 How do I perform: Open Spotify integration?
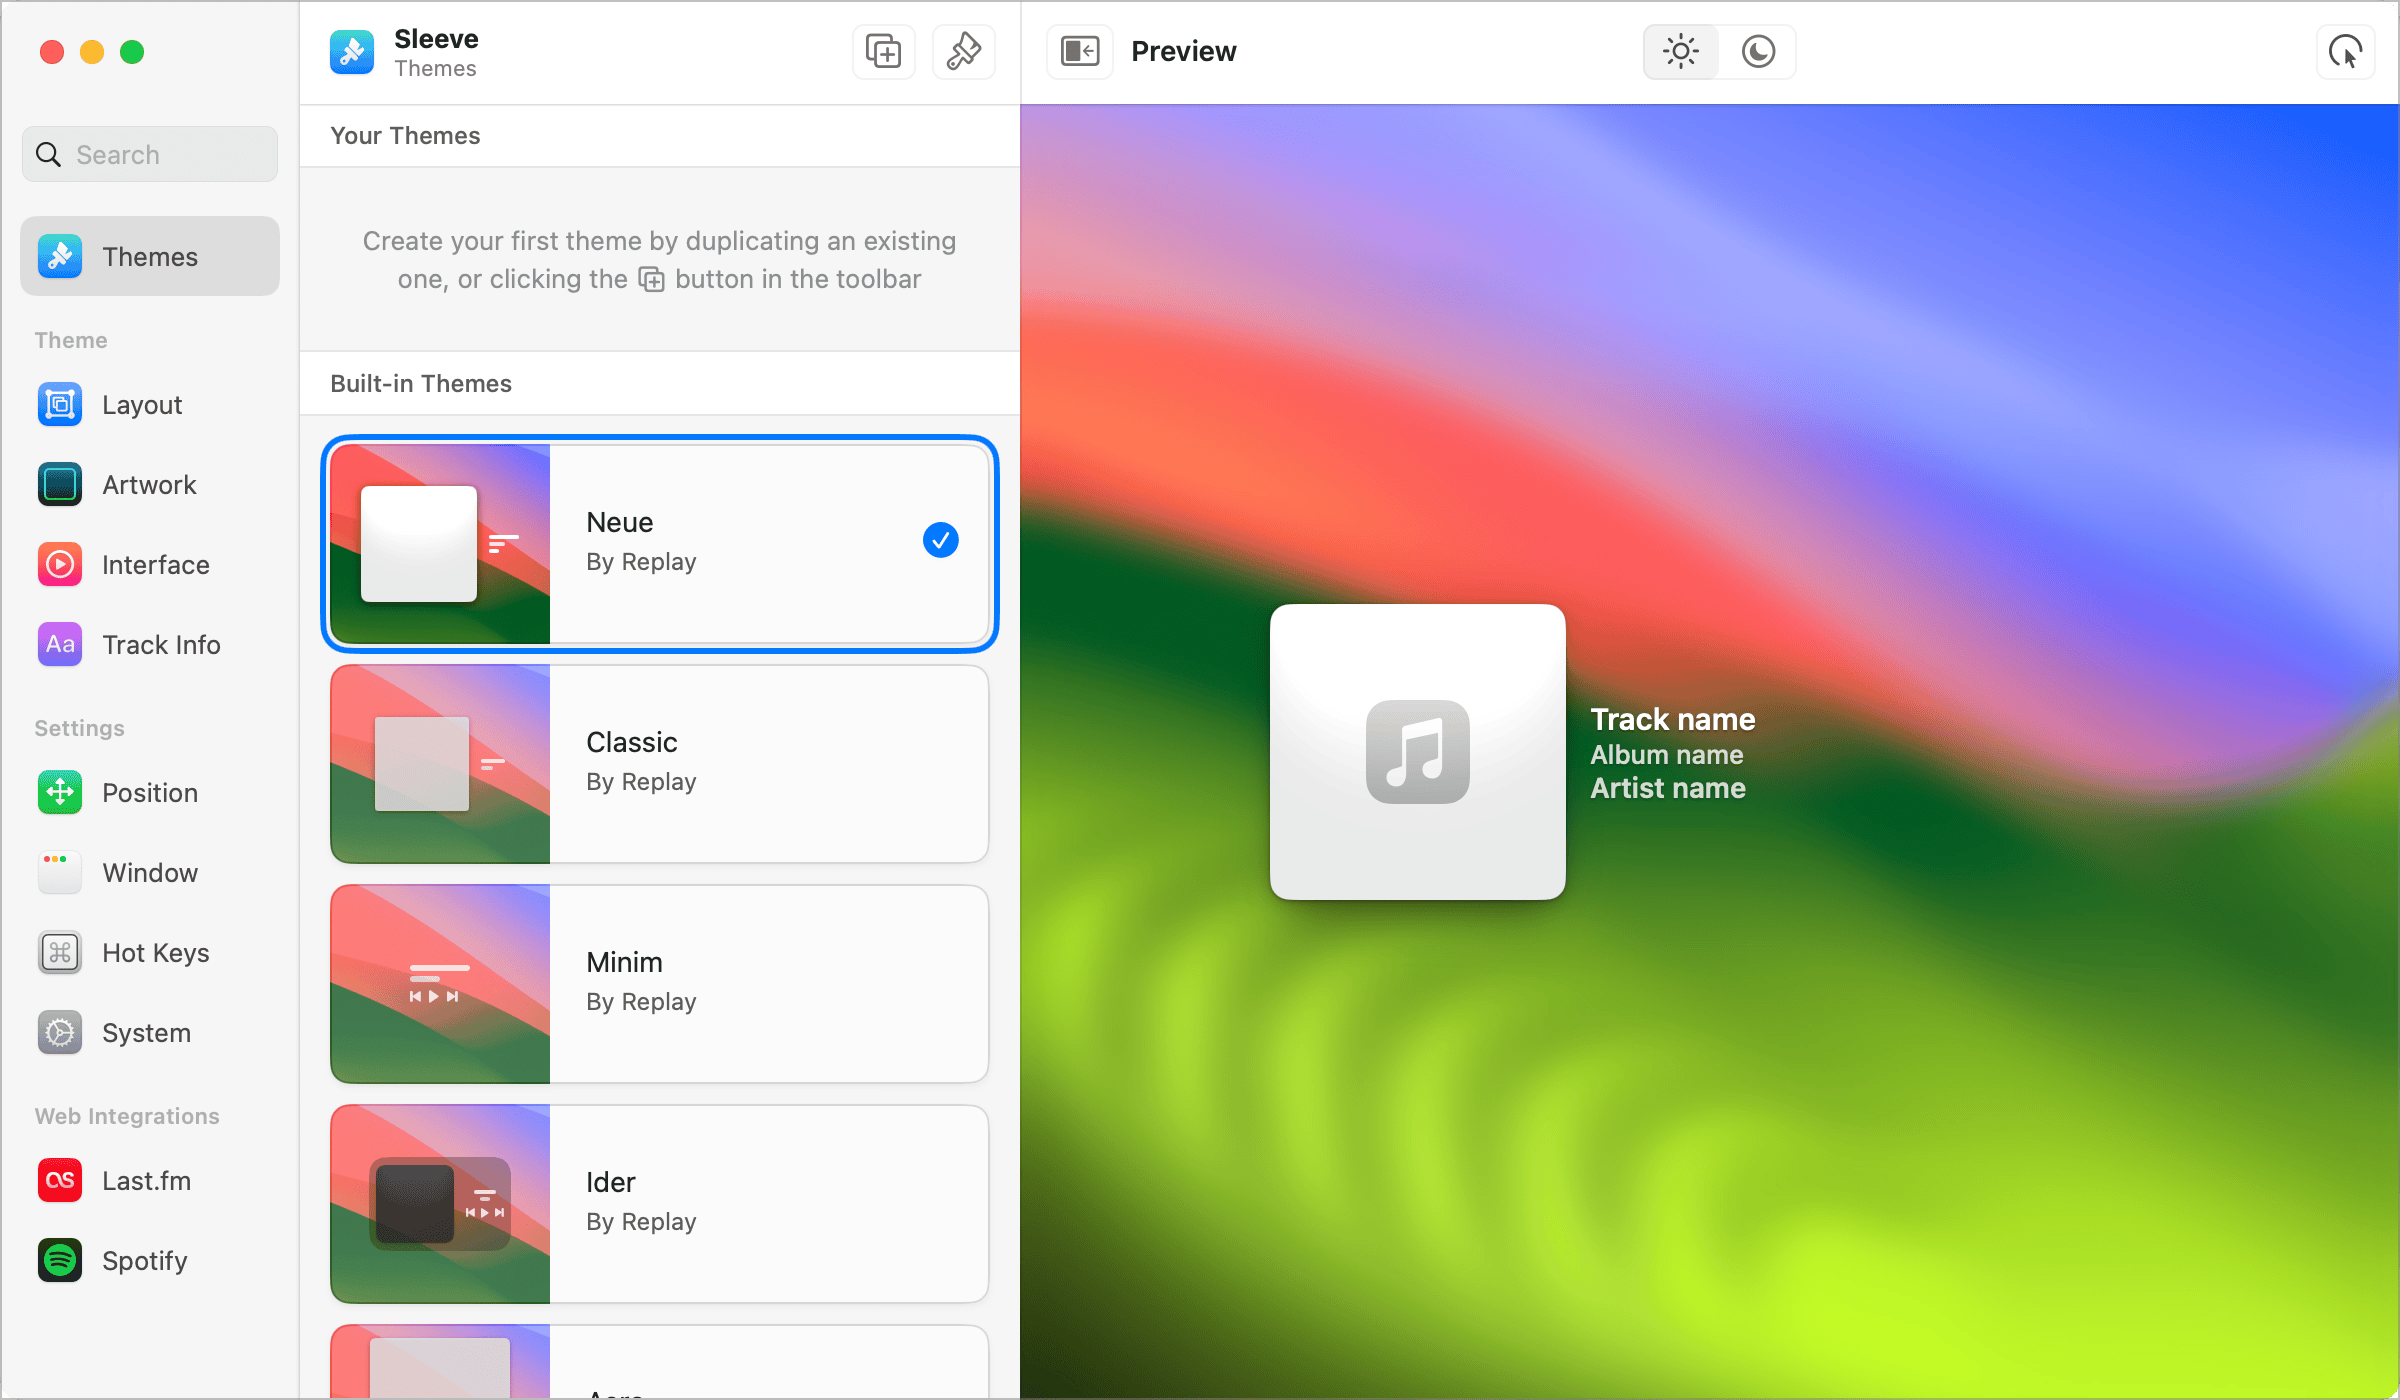point(144,1261)
